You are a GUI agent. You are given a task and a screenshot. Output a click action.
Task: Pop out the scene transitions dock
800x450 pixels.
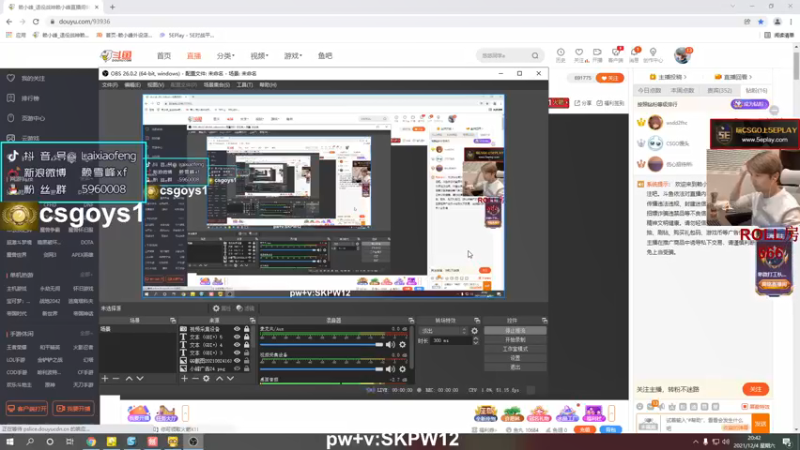[x=477, y=320]
